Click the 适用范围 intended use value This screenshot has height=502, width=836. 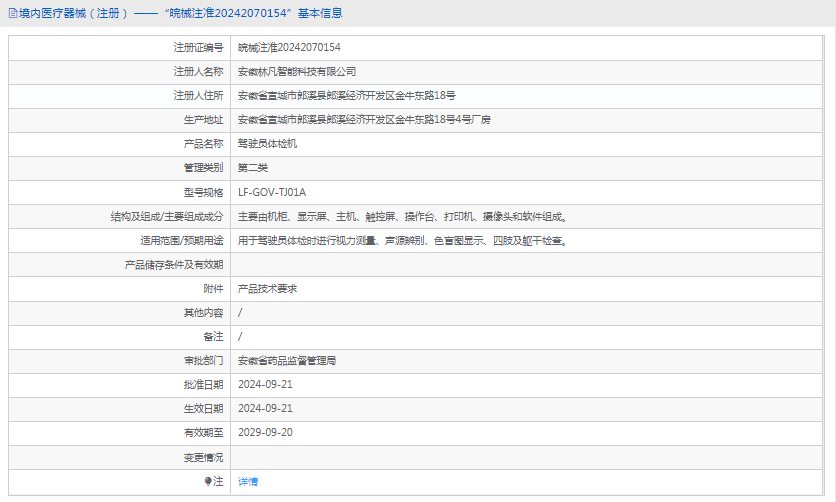pos(404,240)
